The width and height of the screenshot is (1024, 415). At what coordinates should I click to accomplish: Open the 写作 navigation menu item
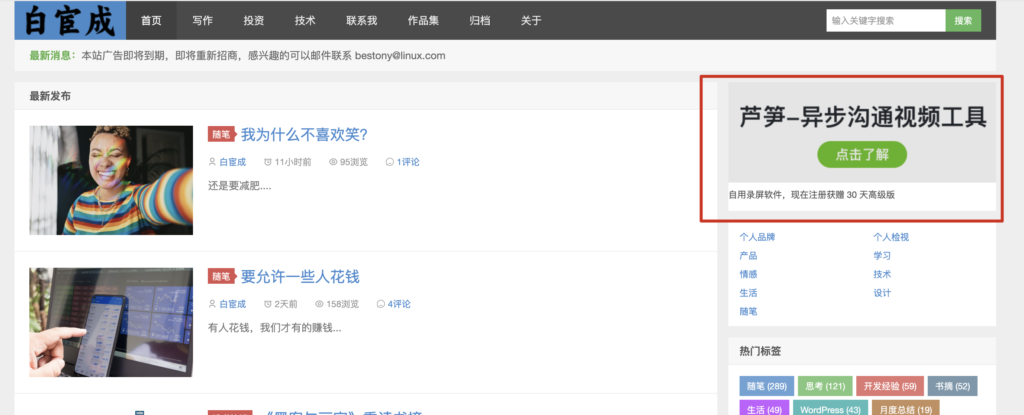[x=202, y=21]
